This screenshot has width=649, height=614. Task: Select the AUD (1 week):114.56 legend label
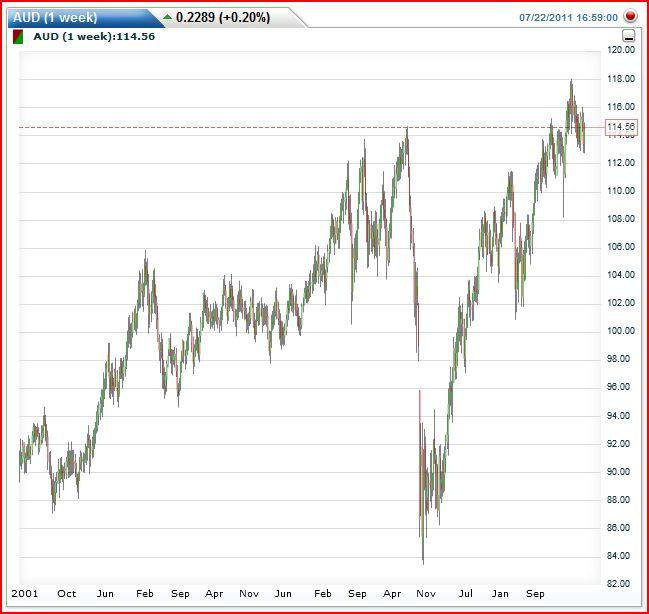(x=95, y=37)
